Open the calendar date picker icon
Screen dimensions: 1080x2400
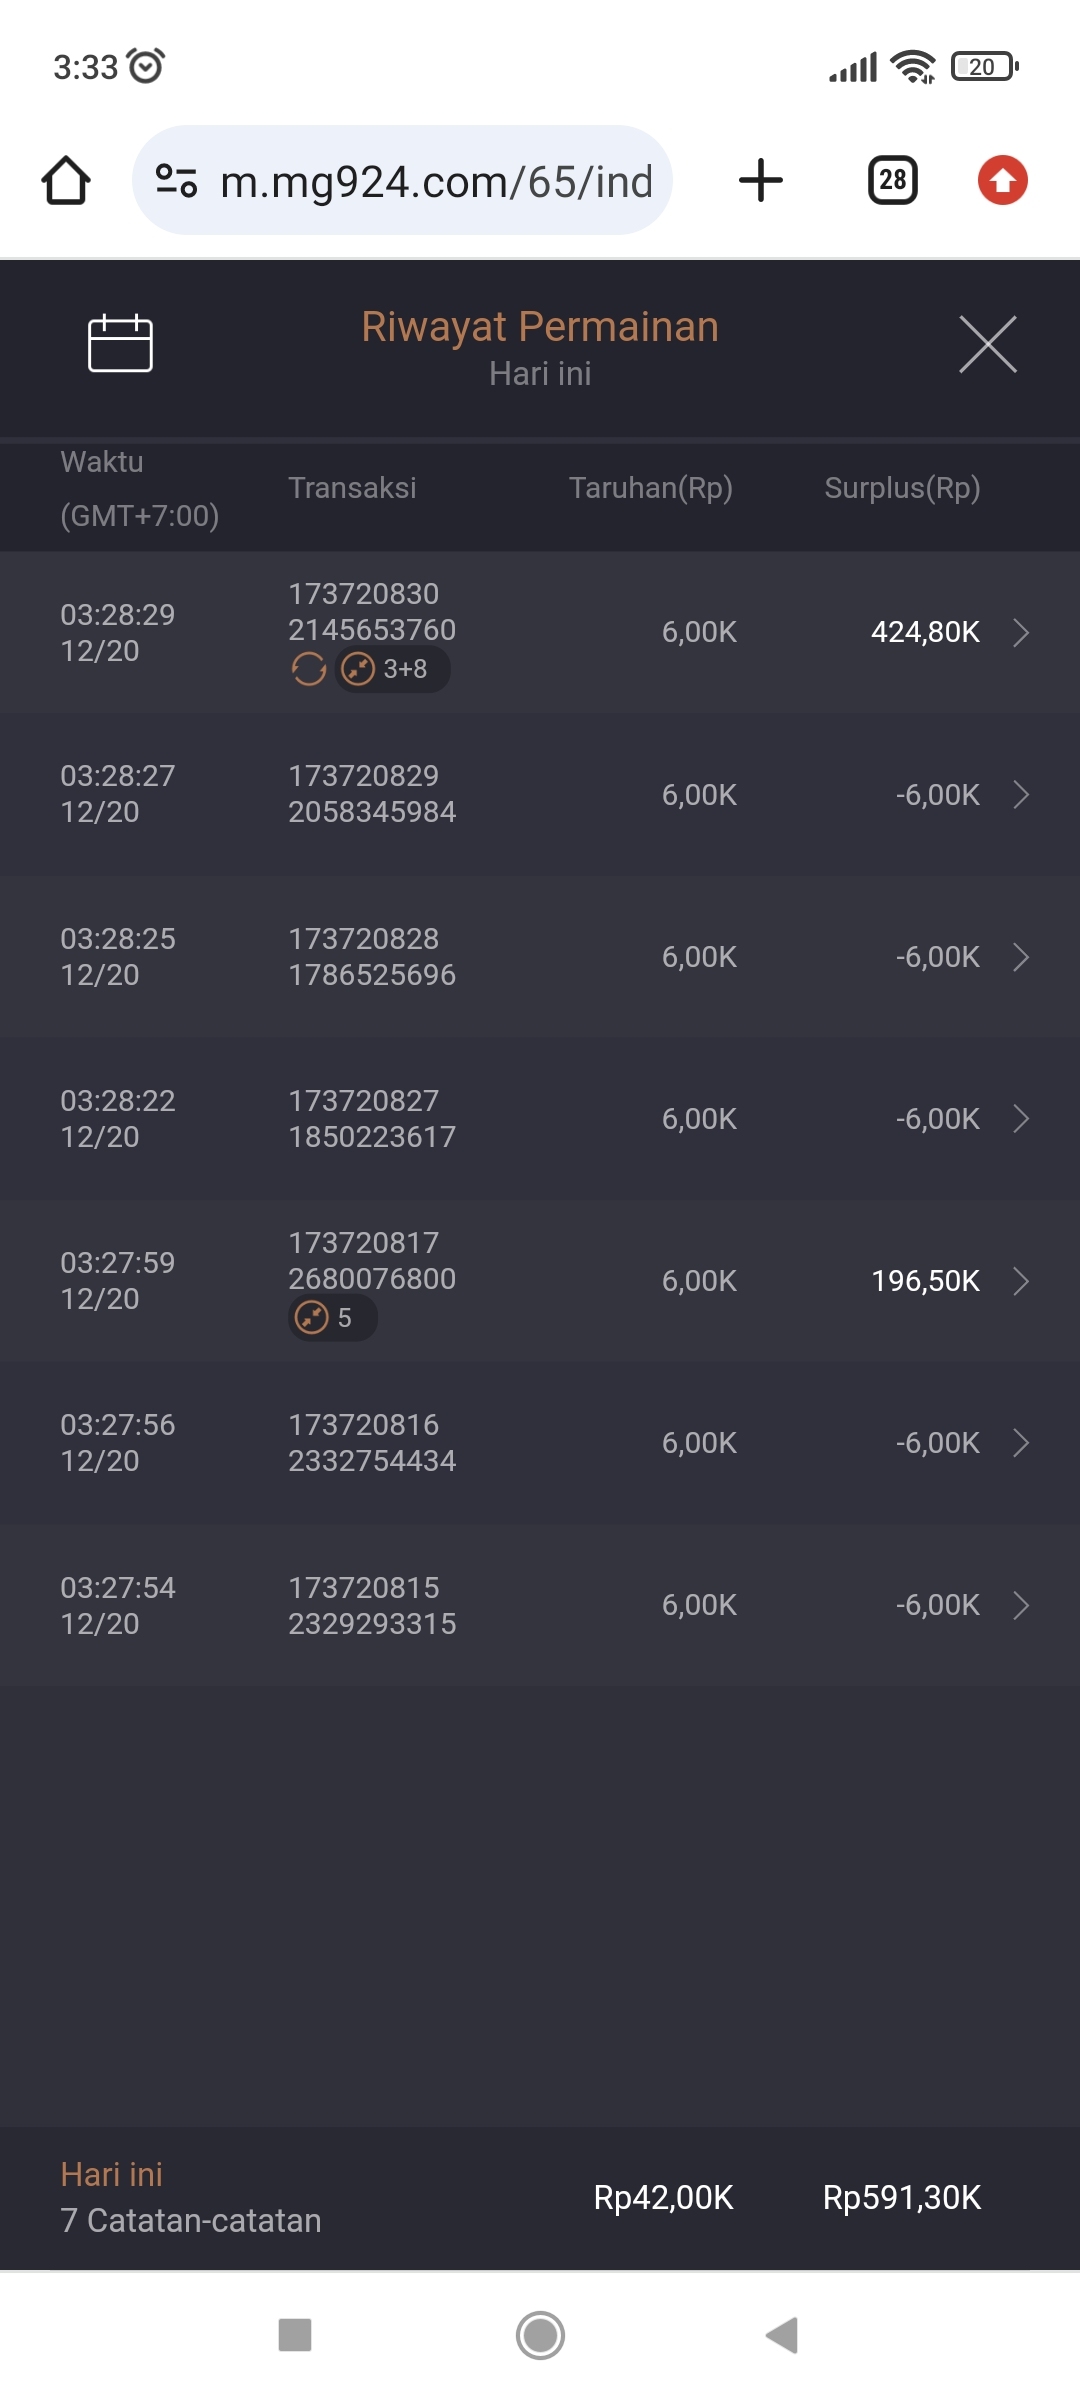click(x=120, y=344)
